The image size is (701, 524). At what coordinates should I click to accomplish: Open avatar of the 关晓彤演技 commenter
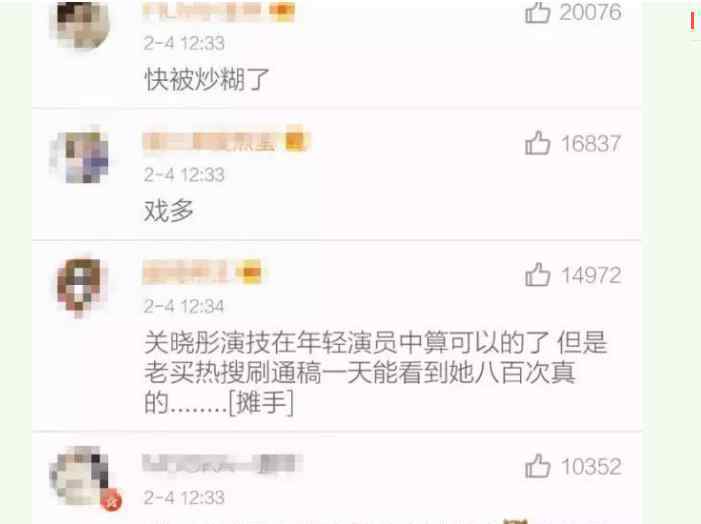(80, 287)
